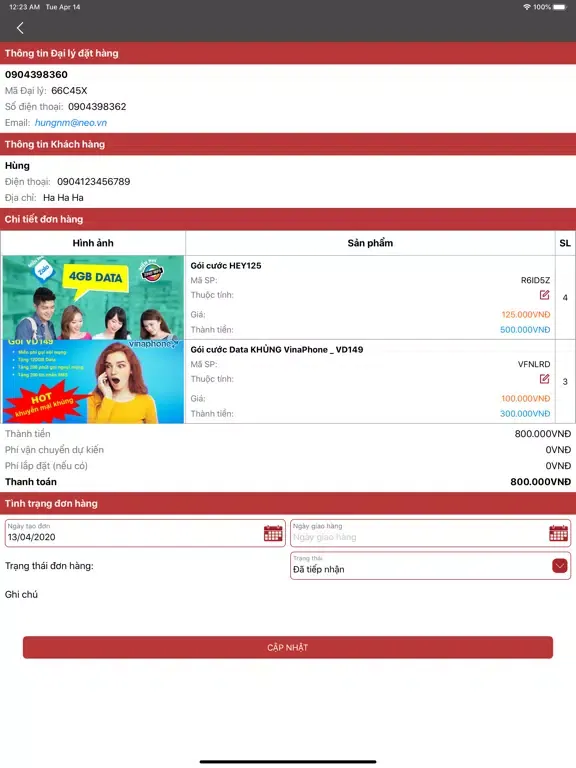Click the Ngày giao hàng input field
The width and height of the screenshot is (576, 768).
click(431, 533)
